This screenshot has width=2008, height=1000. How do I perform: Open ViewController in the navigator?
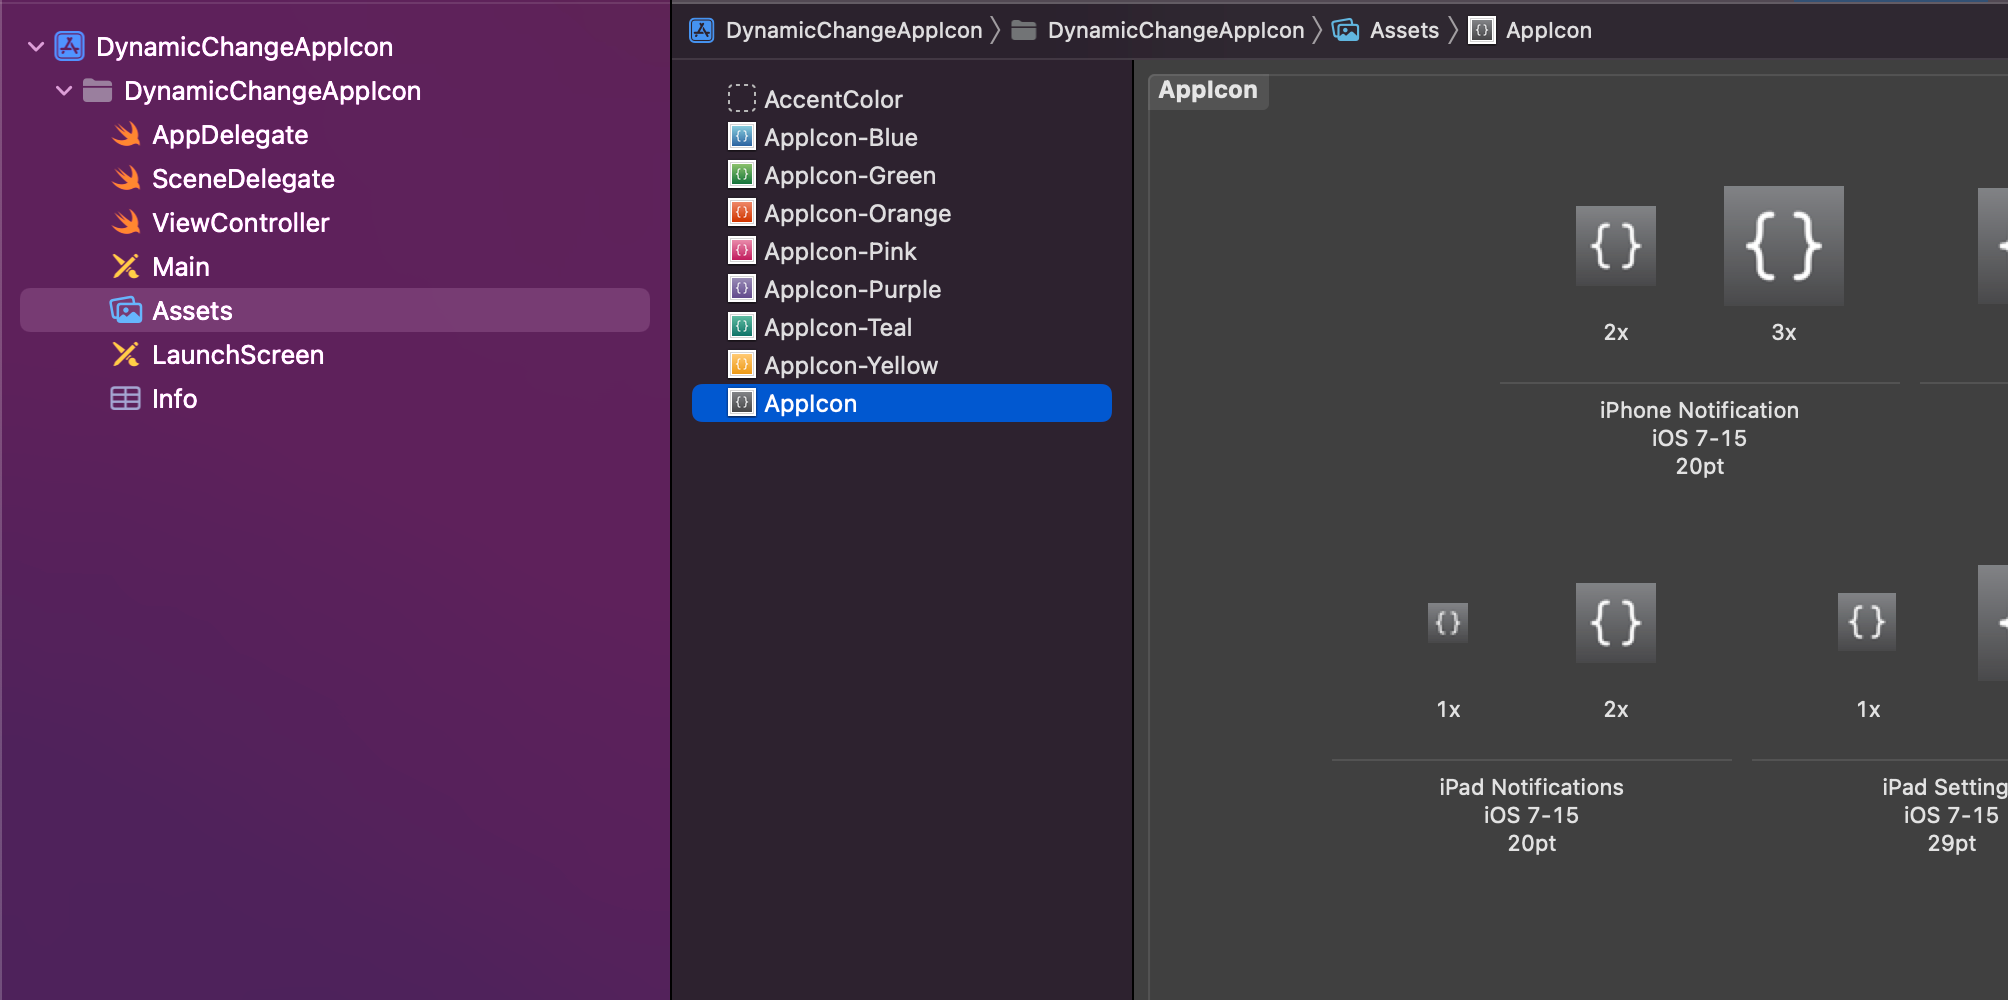click(240, 223)
